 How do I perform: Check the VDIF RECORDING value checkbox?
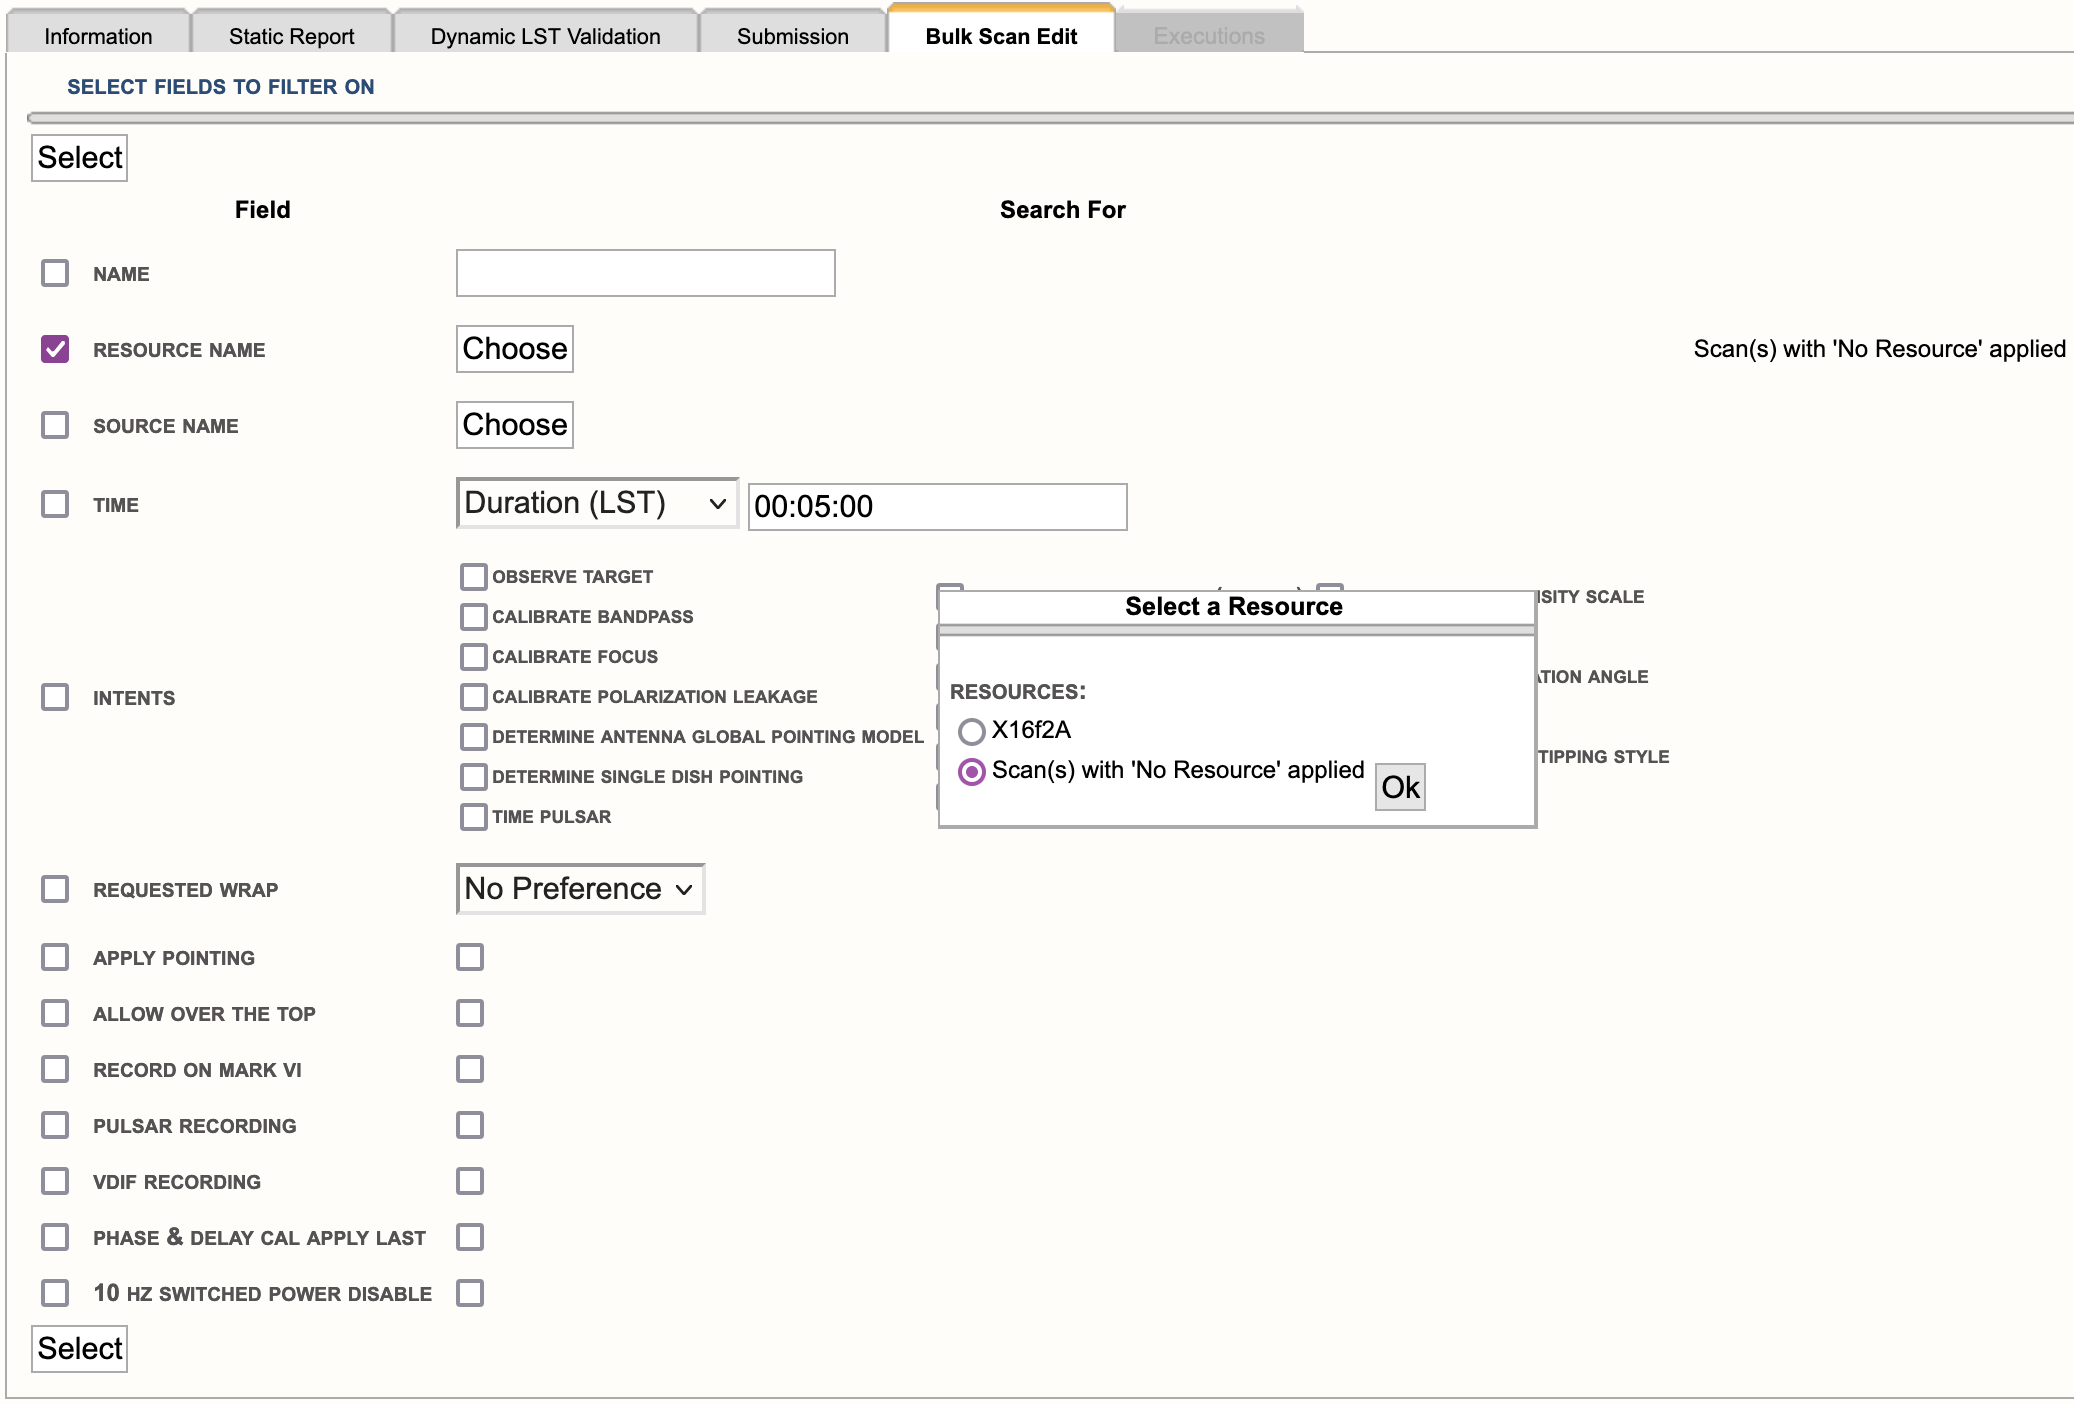[x=469, y=1181]
